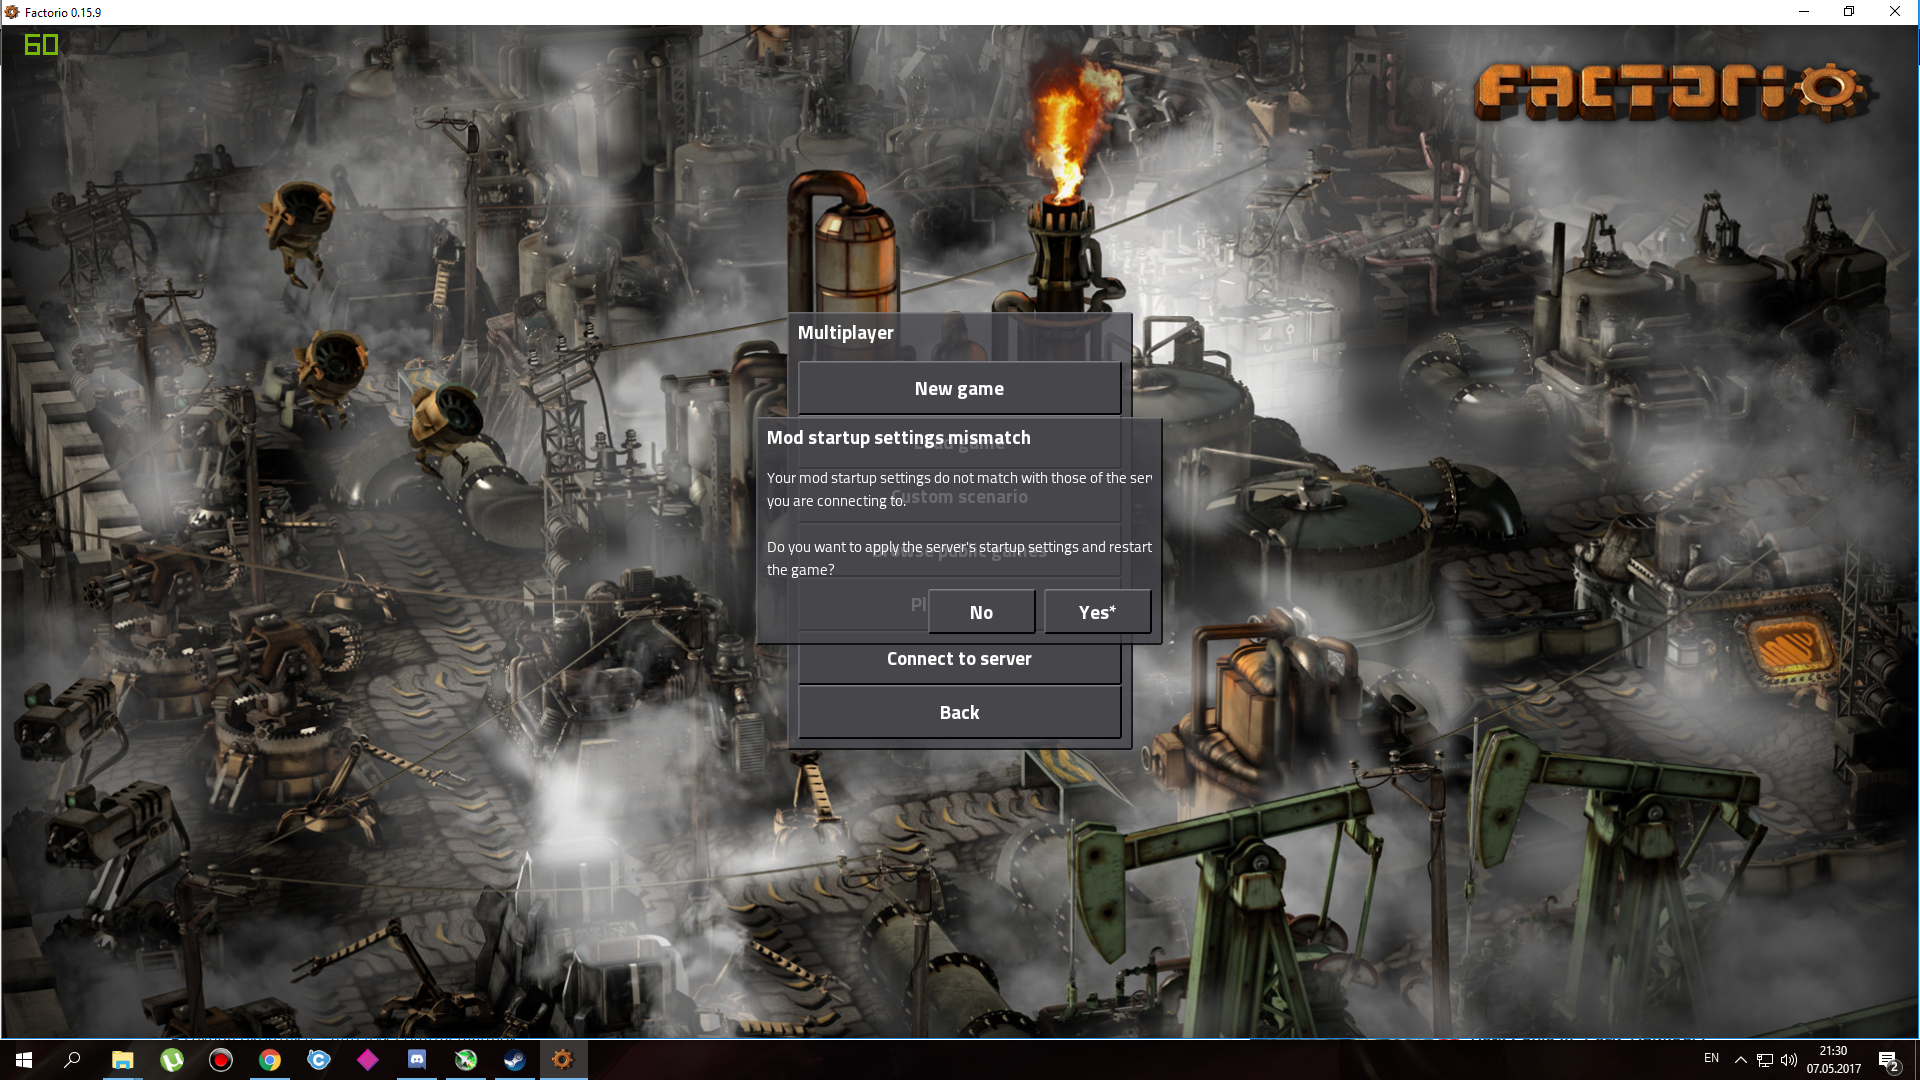
Task: Open the taskbar search magnifier
Action: click(72, 1060)
